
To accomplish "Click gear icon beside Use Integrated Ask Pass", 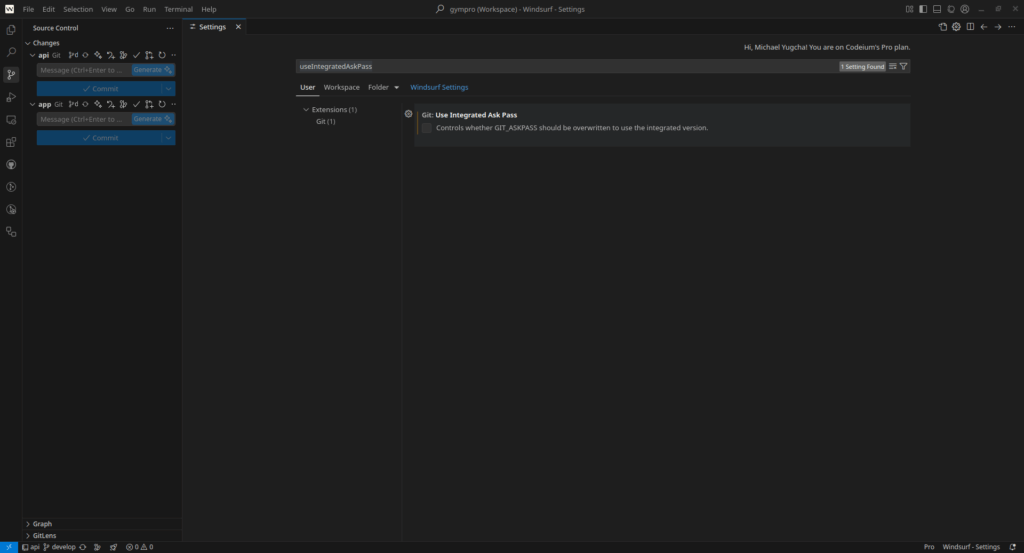I will (x=408, y=114).
